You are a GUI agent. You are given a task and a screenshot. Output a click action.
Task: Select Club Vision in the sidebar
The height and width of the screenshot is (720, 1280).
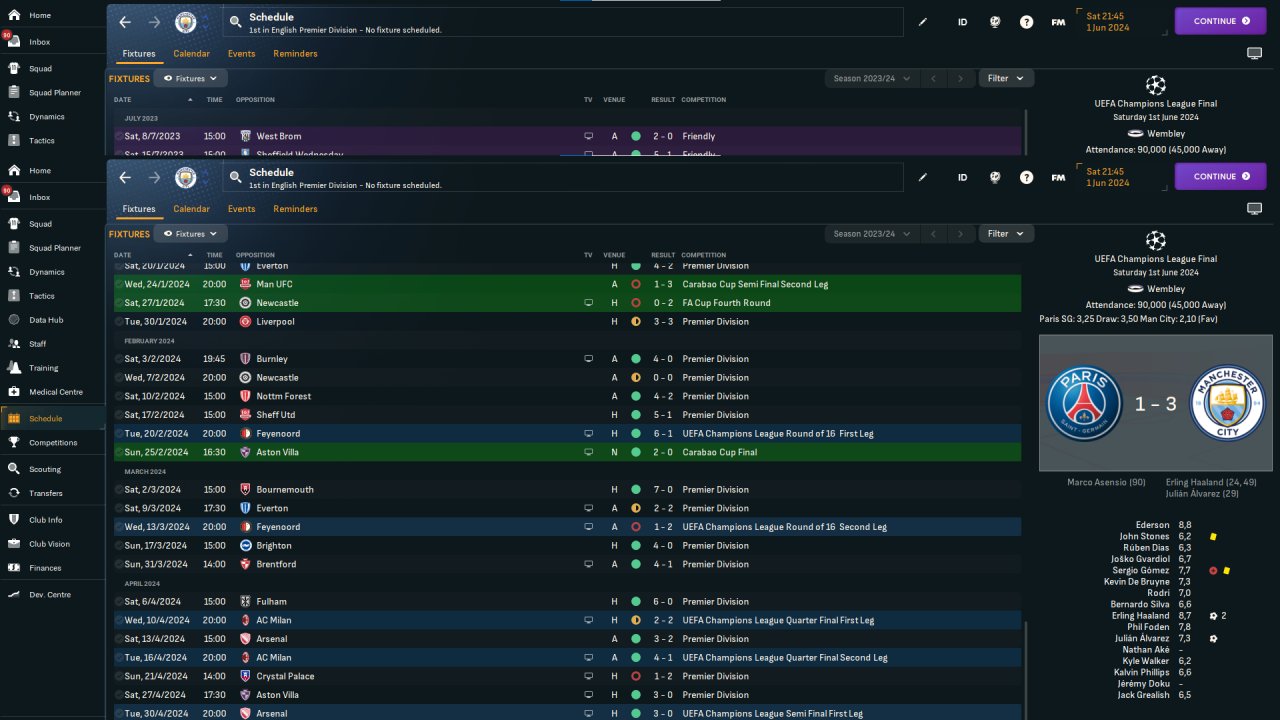pos(52,544)
